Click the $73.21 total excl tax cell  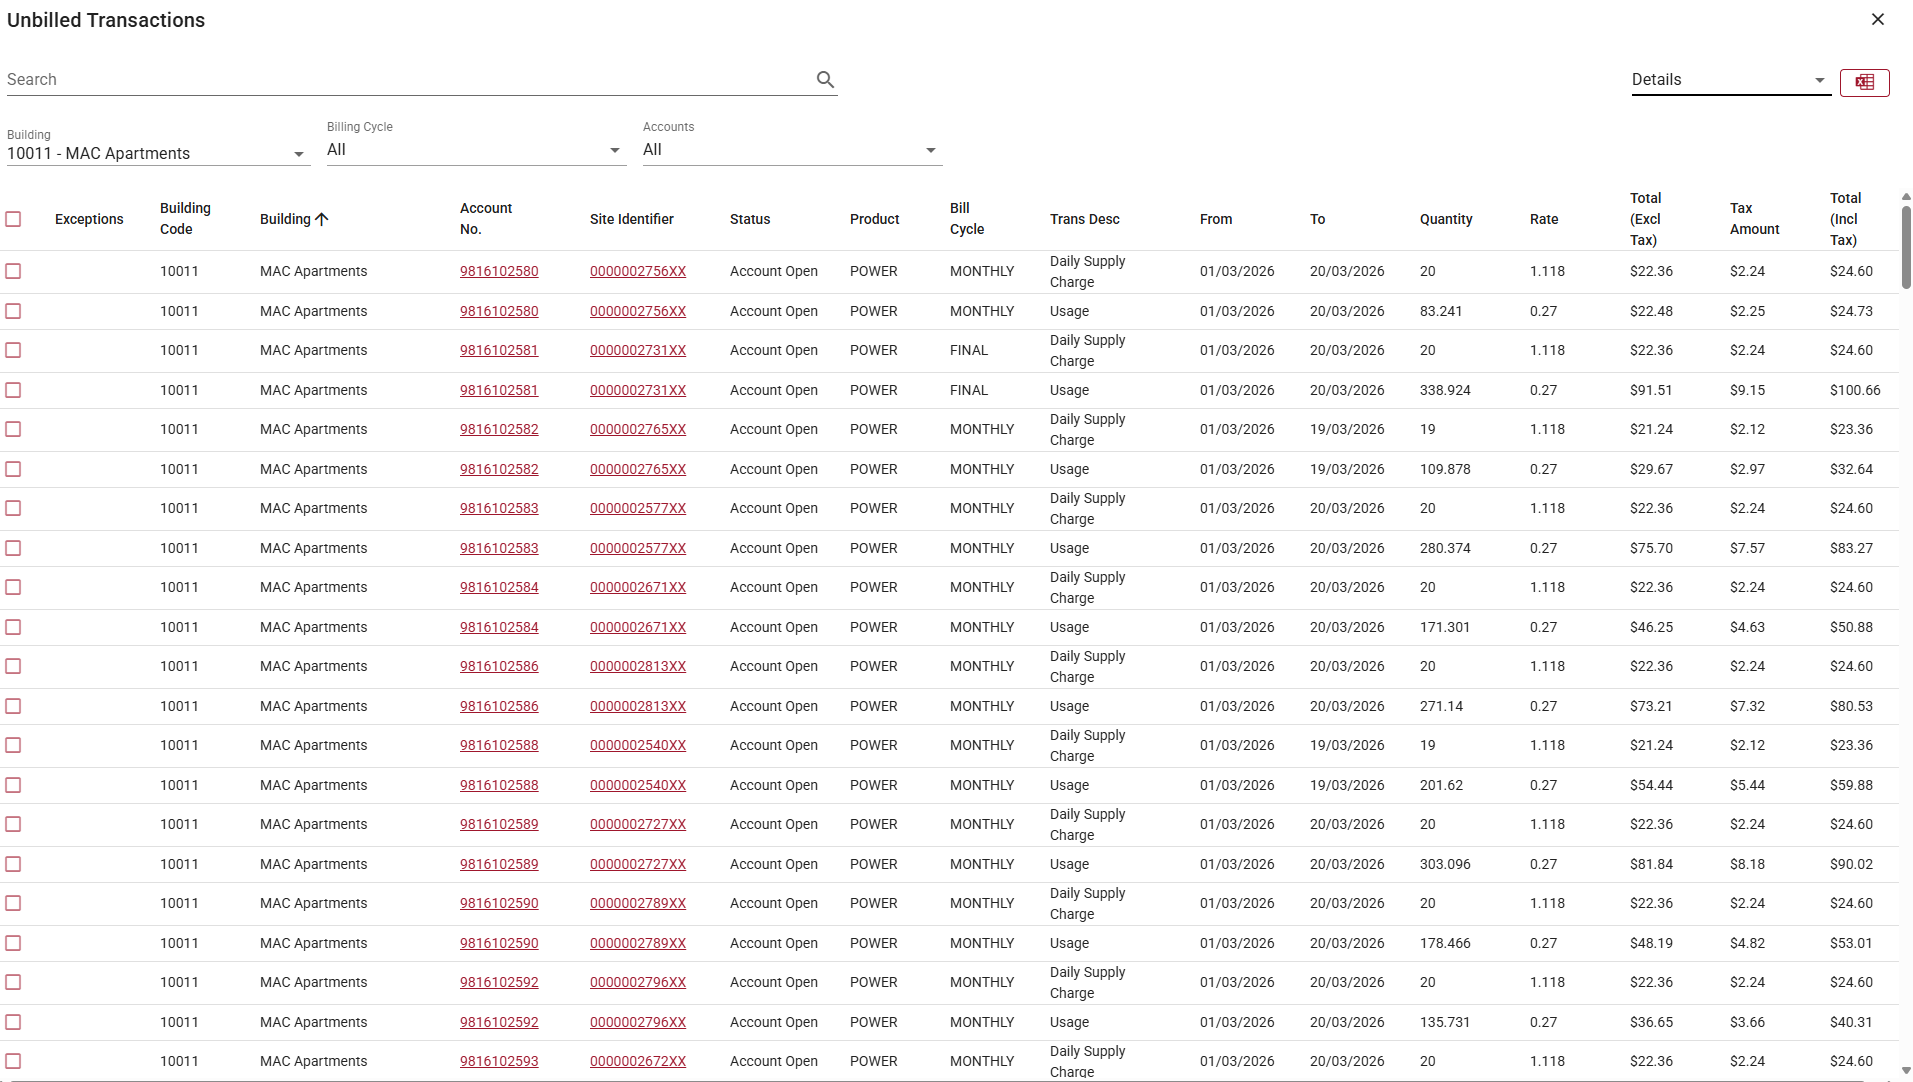tap(1651, 706)
